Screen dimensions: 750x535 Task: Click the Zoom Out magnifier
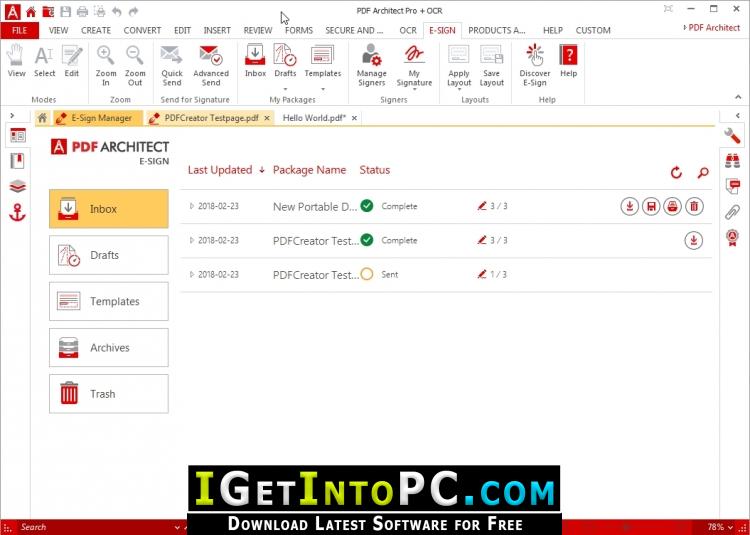click(135, 66)
